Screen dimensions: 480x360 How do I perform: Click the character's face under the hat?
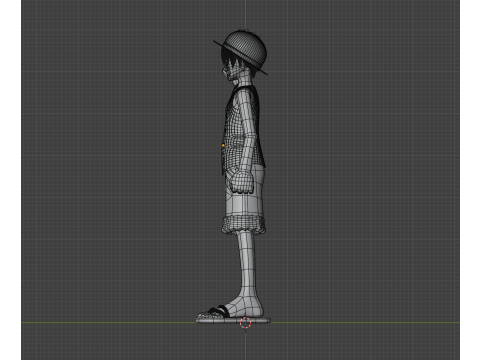pos(231,72)
